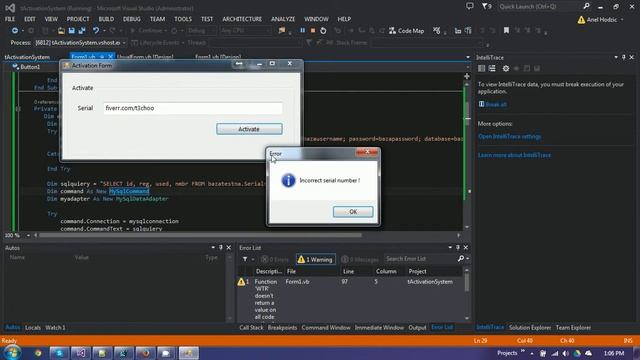Open the ANALYZE menu
The height and width of the screenshot is (360, 640).
coord(283,19)
